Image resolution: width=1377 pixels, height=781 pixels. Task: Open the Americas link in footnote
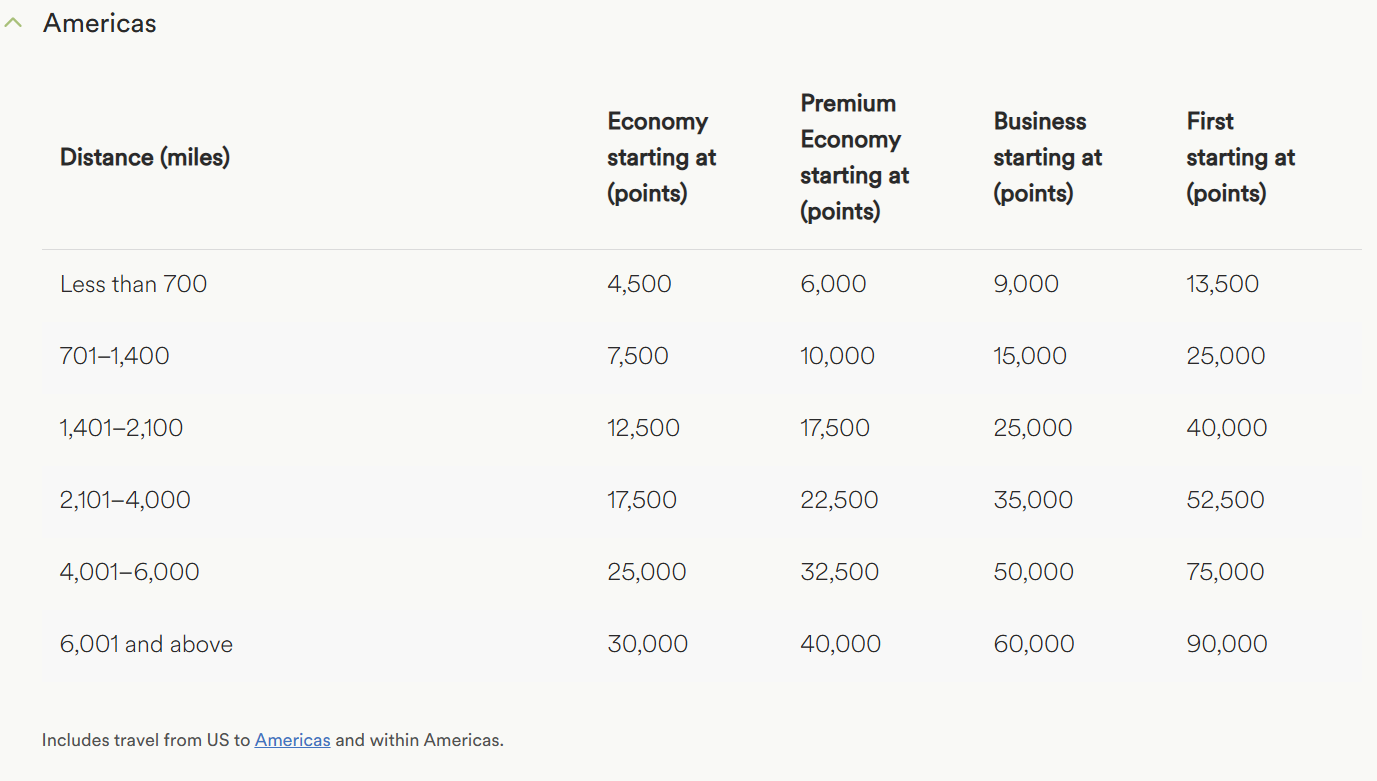click(x=292, y=740)
